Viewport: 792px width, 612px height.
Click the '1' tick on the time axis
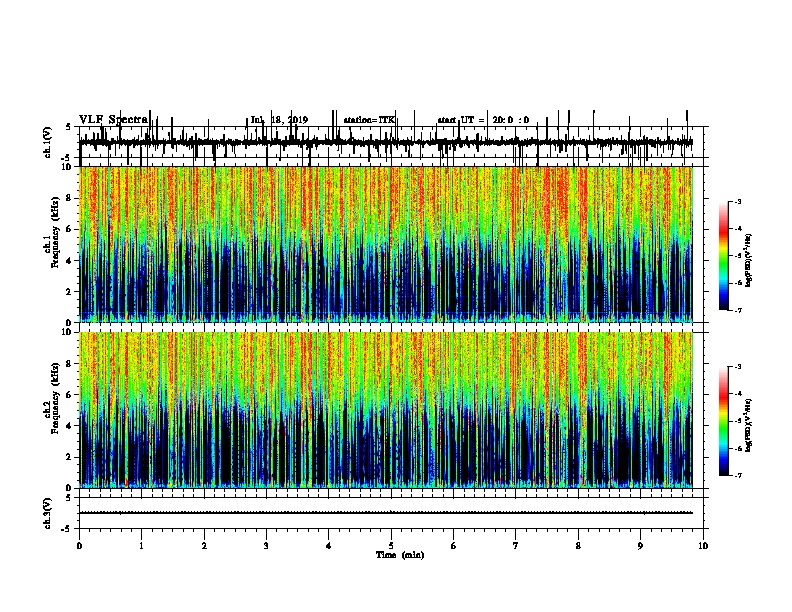point(142,546)
